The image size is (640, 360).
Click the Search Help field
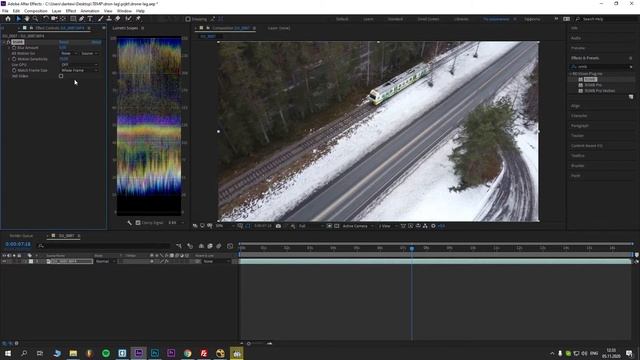click(607, 19)
